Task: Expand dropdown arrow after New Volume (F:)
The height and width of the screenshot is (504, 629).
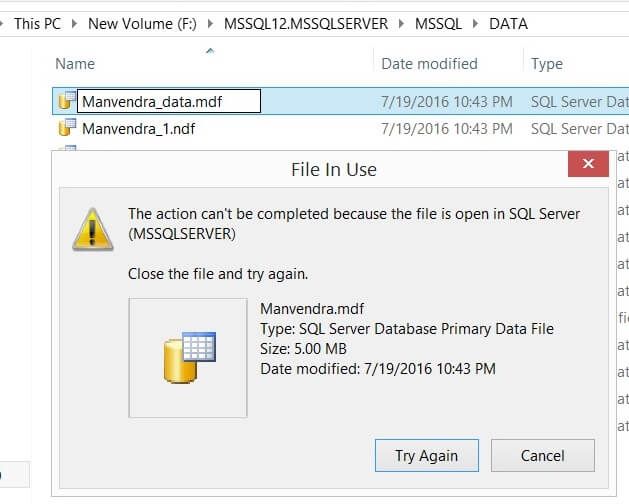Action: click(x=210, y=24)
